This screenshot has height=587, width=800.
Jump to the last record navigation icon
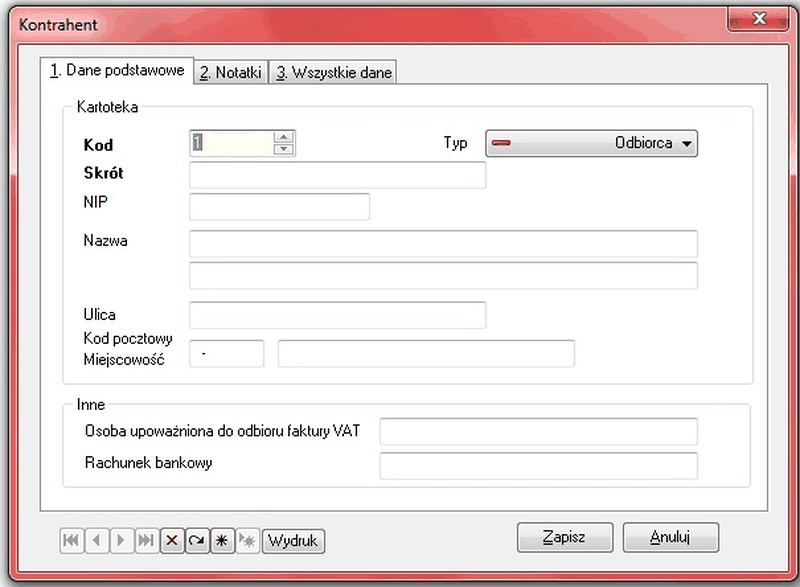tap(146, 541)
